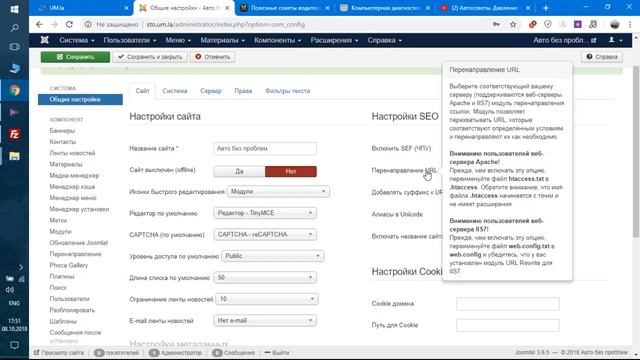Open Chrome profile avatar
Image resolution: width=640 pixels, height=360 pixels.
tap(614, 24)
